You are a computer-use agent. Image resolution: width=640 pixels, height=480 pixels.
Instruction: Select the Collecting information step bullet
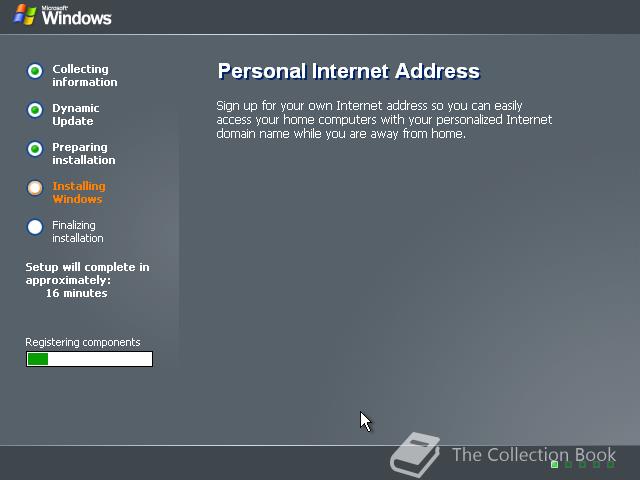click(35, 71)
